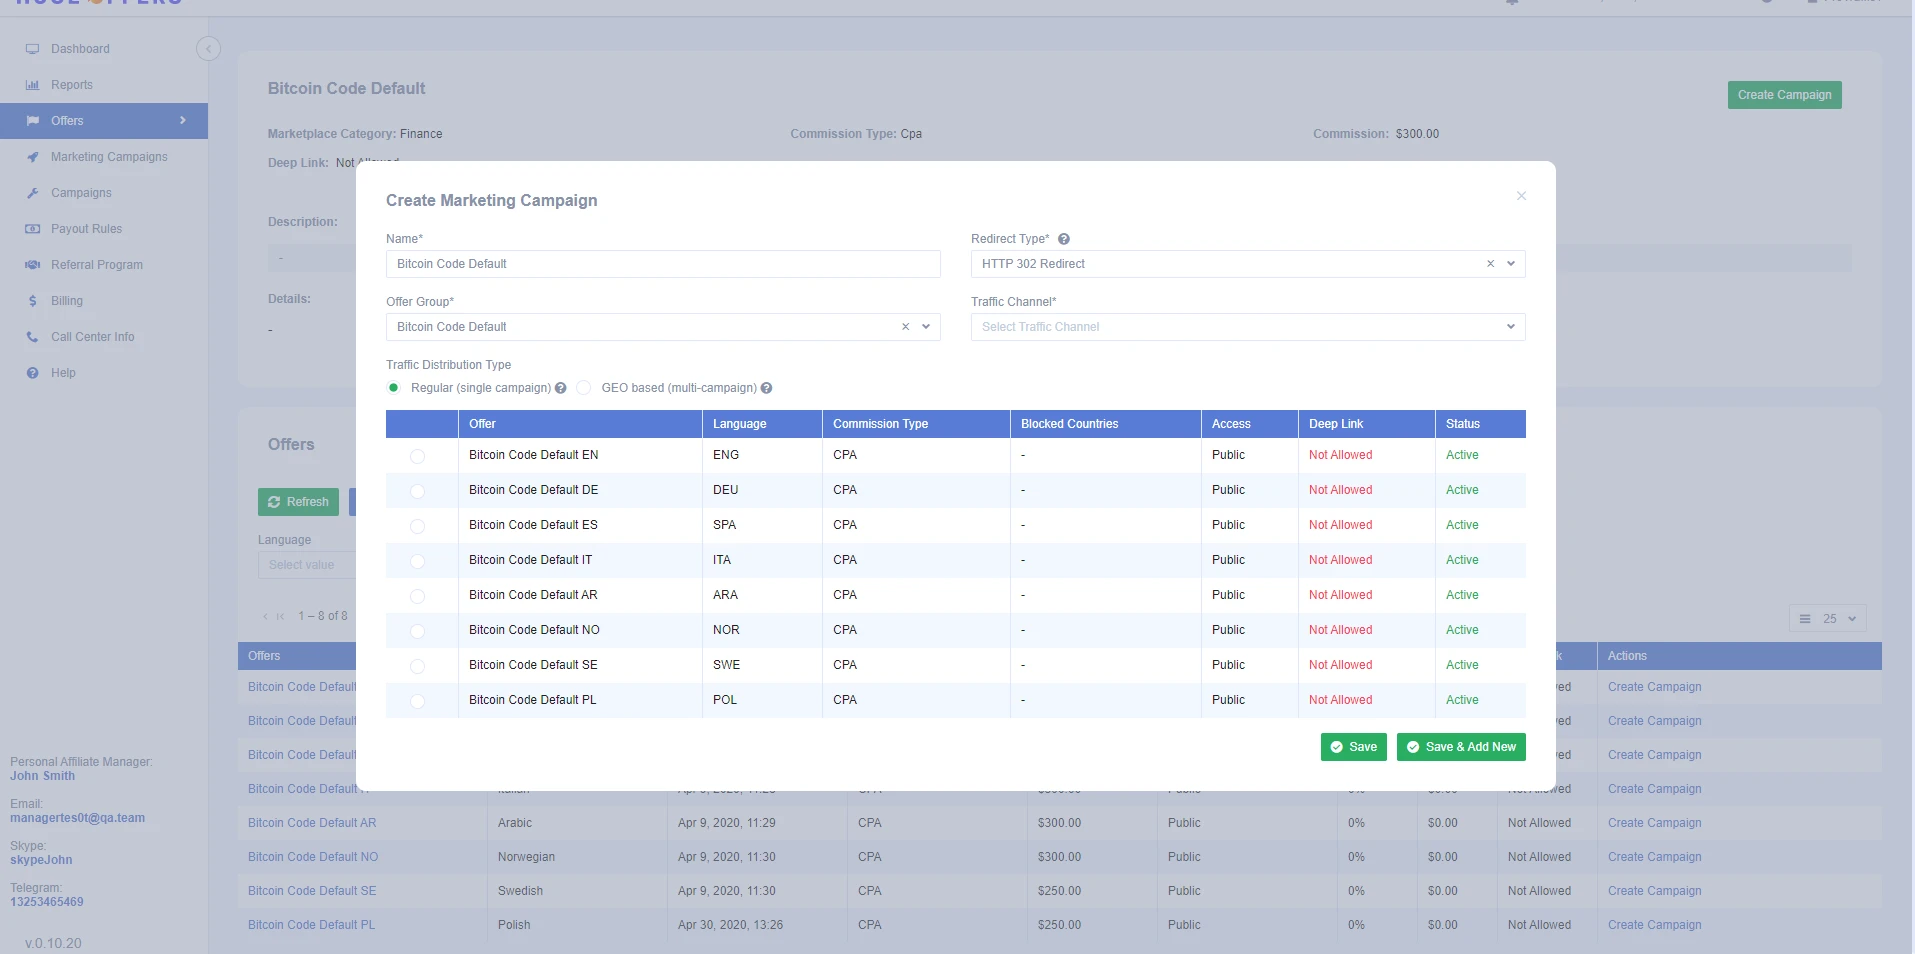The image size is (1915, 954).
Task: Select Regular (single campaign) distribution type
Action: [x=394, y=388]
